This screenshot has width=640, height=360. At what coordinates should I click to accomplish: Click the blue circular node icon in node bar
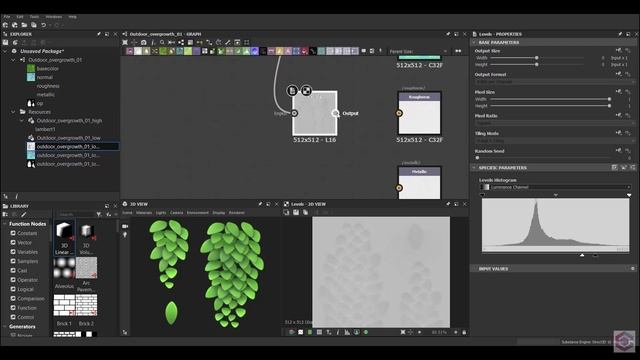point(255,51)
